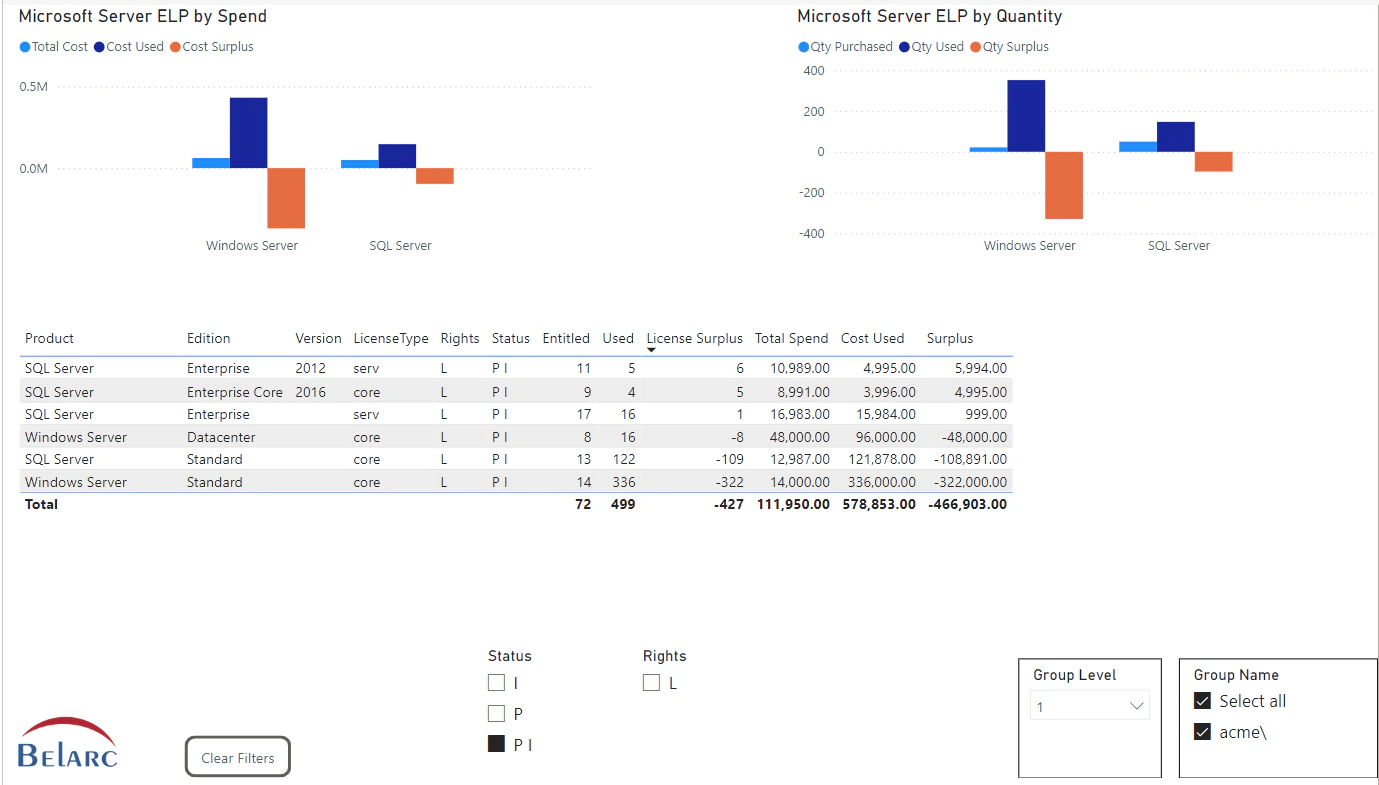This screenshot has width=1379, height=785.
Task: Sort the table by the Product column
Action: 49,338
